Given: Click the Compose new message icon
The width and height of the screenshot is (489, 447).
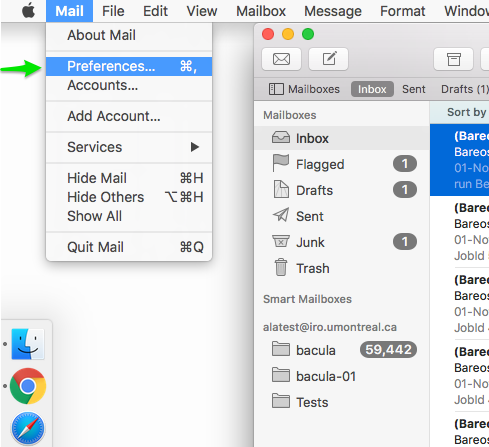Looking at the screenshot, I should coord(329,59).
